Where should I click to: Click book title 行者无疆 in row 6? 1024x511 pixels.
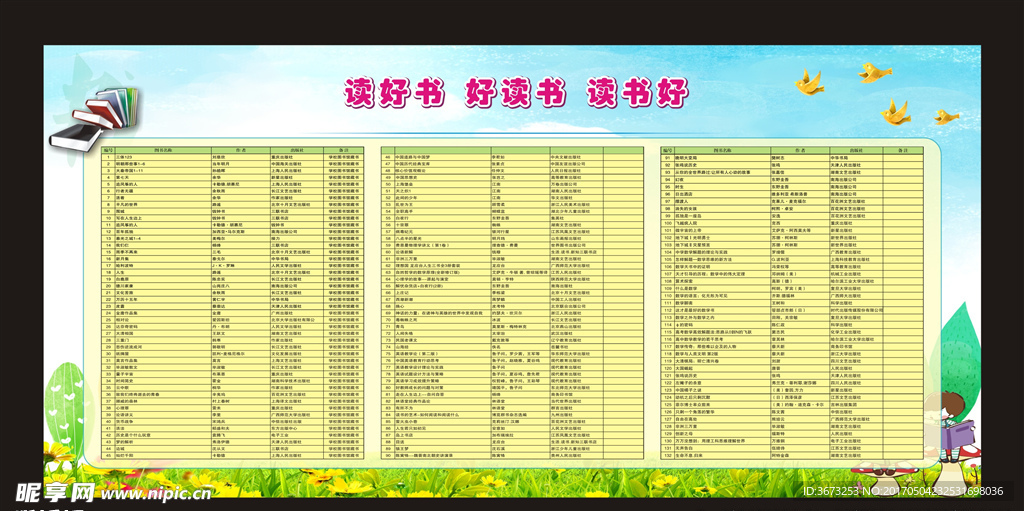(x=124, y=191)
